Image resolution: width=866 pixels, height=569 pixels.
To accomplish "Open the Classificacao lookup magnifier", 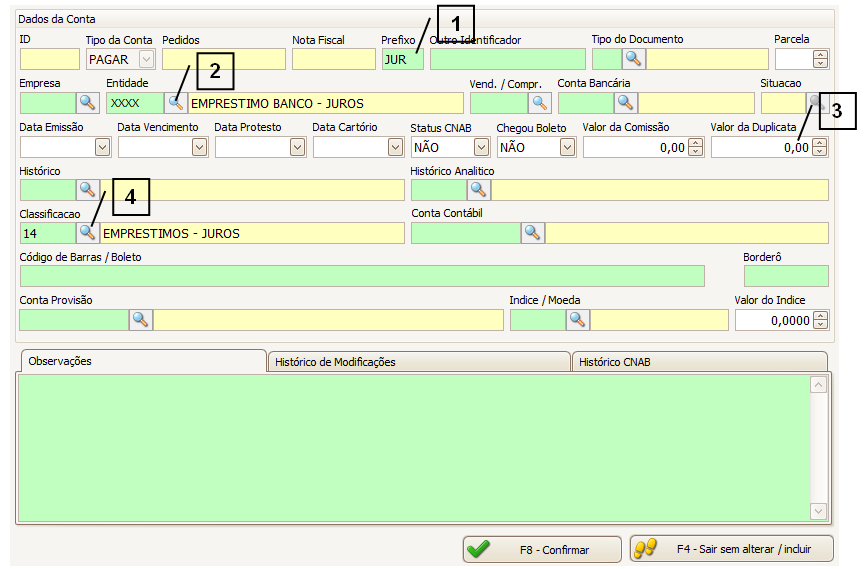I will (87, 233).
